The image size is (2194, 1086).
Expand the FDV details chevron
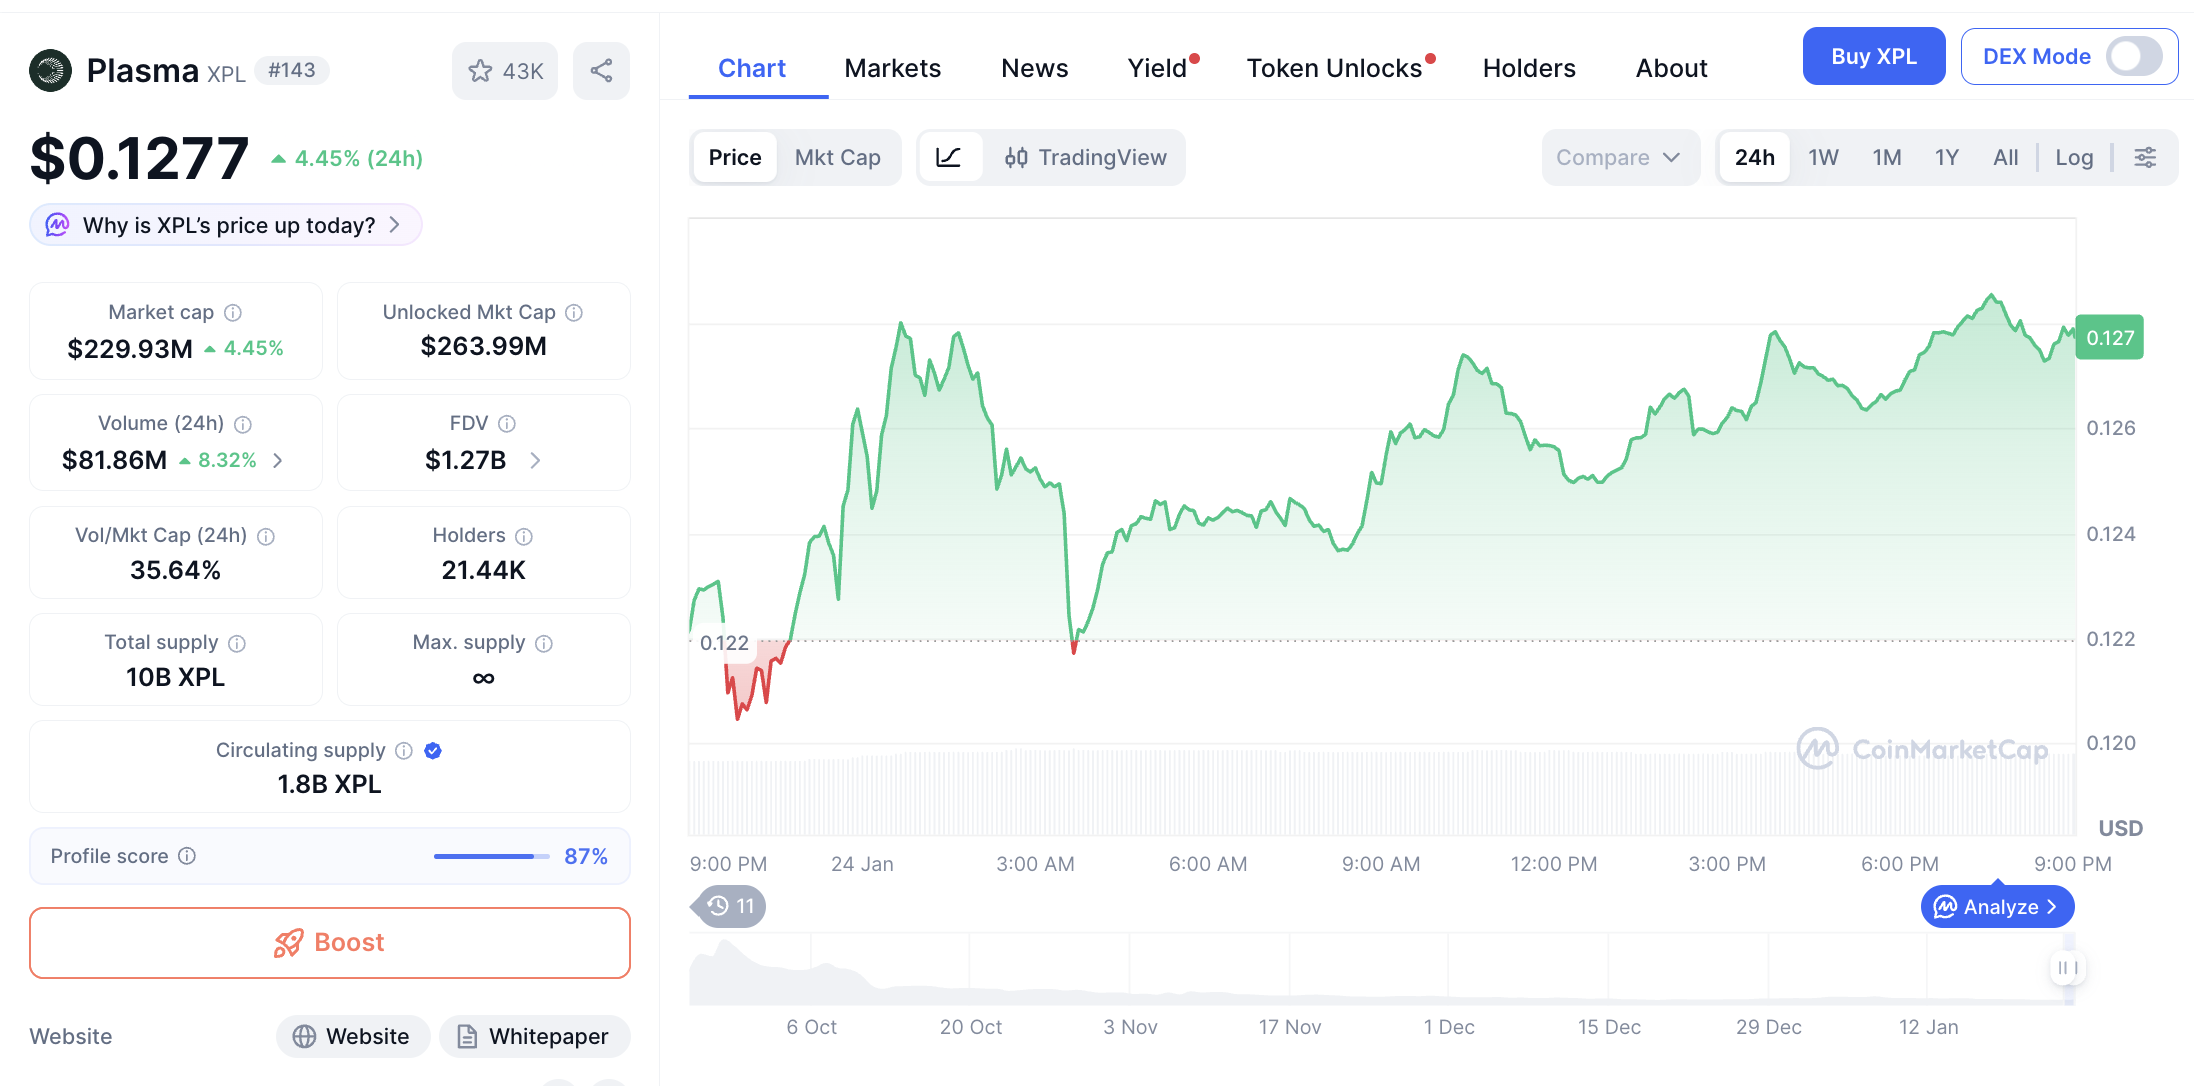click(535, 460)
